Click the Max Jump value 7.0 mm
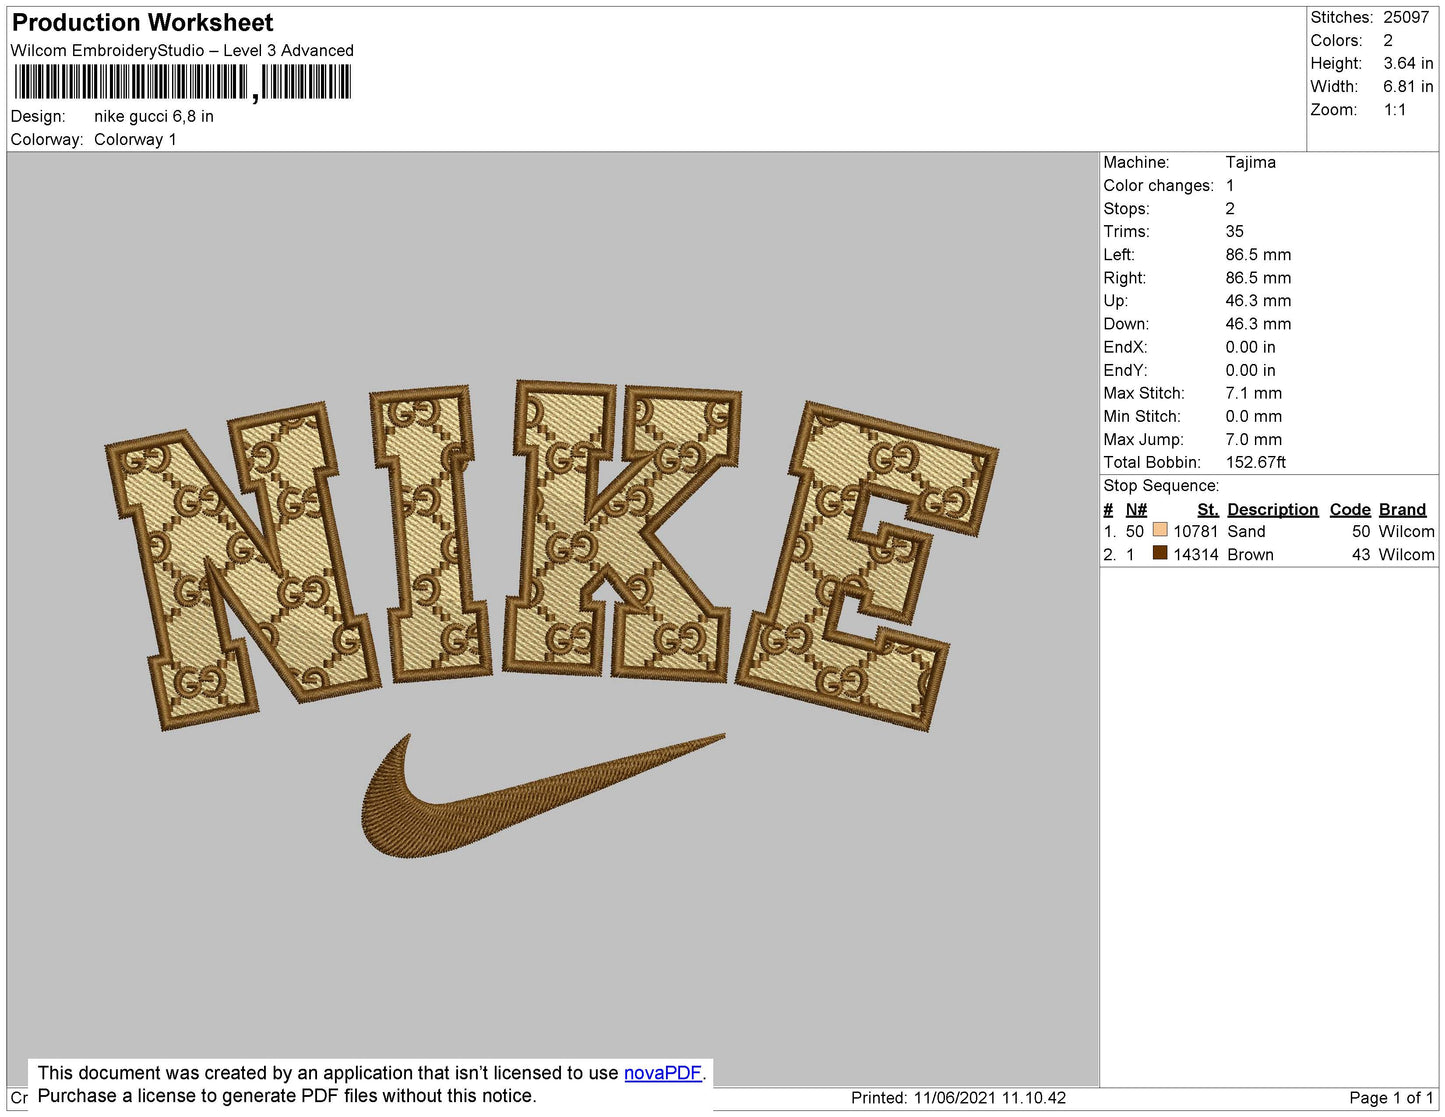The image size is (1445, 1117). click(1253, 439)
